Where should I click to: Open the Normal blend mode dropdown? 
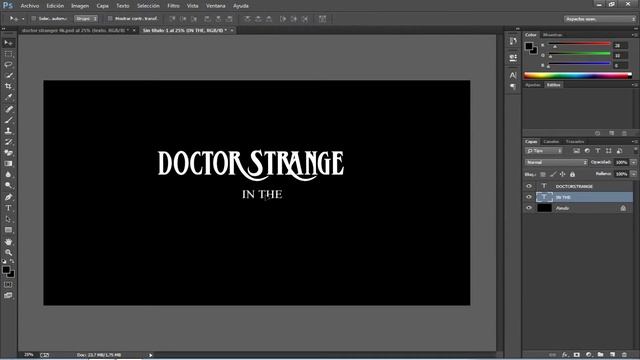pos(556,162)
